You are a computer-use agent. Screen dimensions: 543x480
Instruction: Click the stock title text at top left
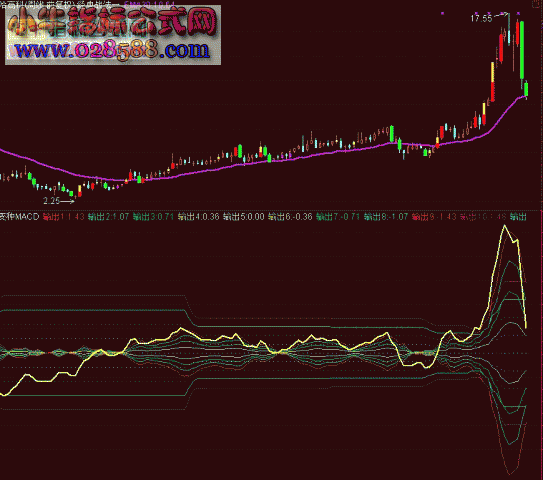click(60, 2)
